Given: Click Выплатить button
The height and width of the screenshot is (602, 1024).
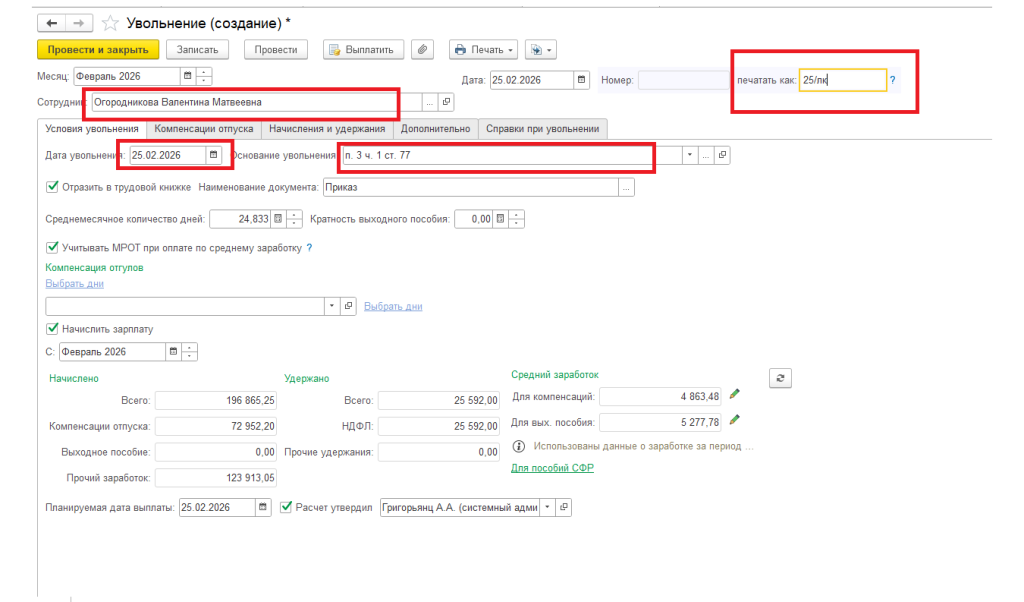Looking at the screenshot, I should pos(363,50).
